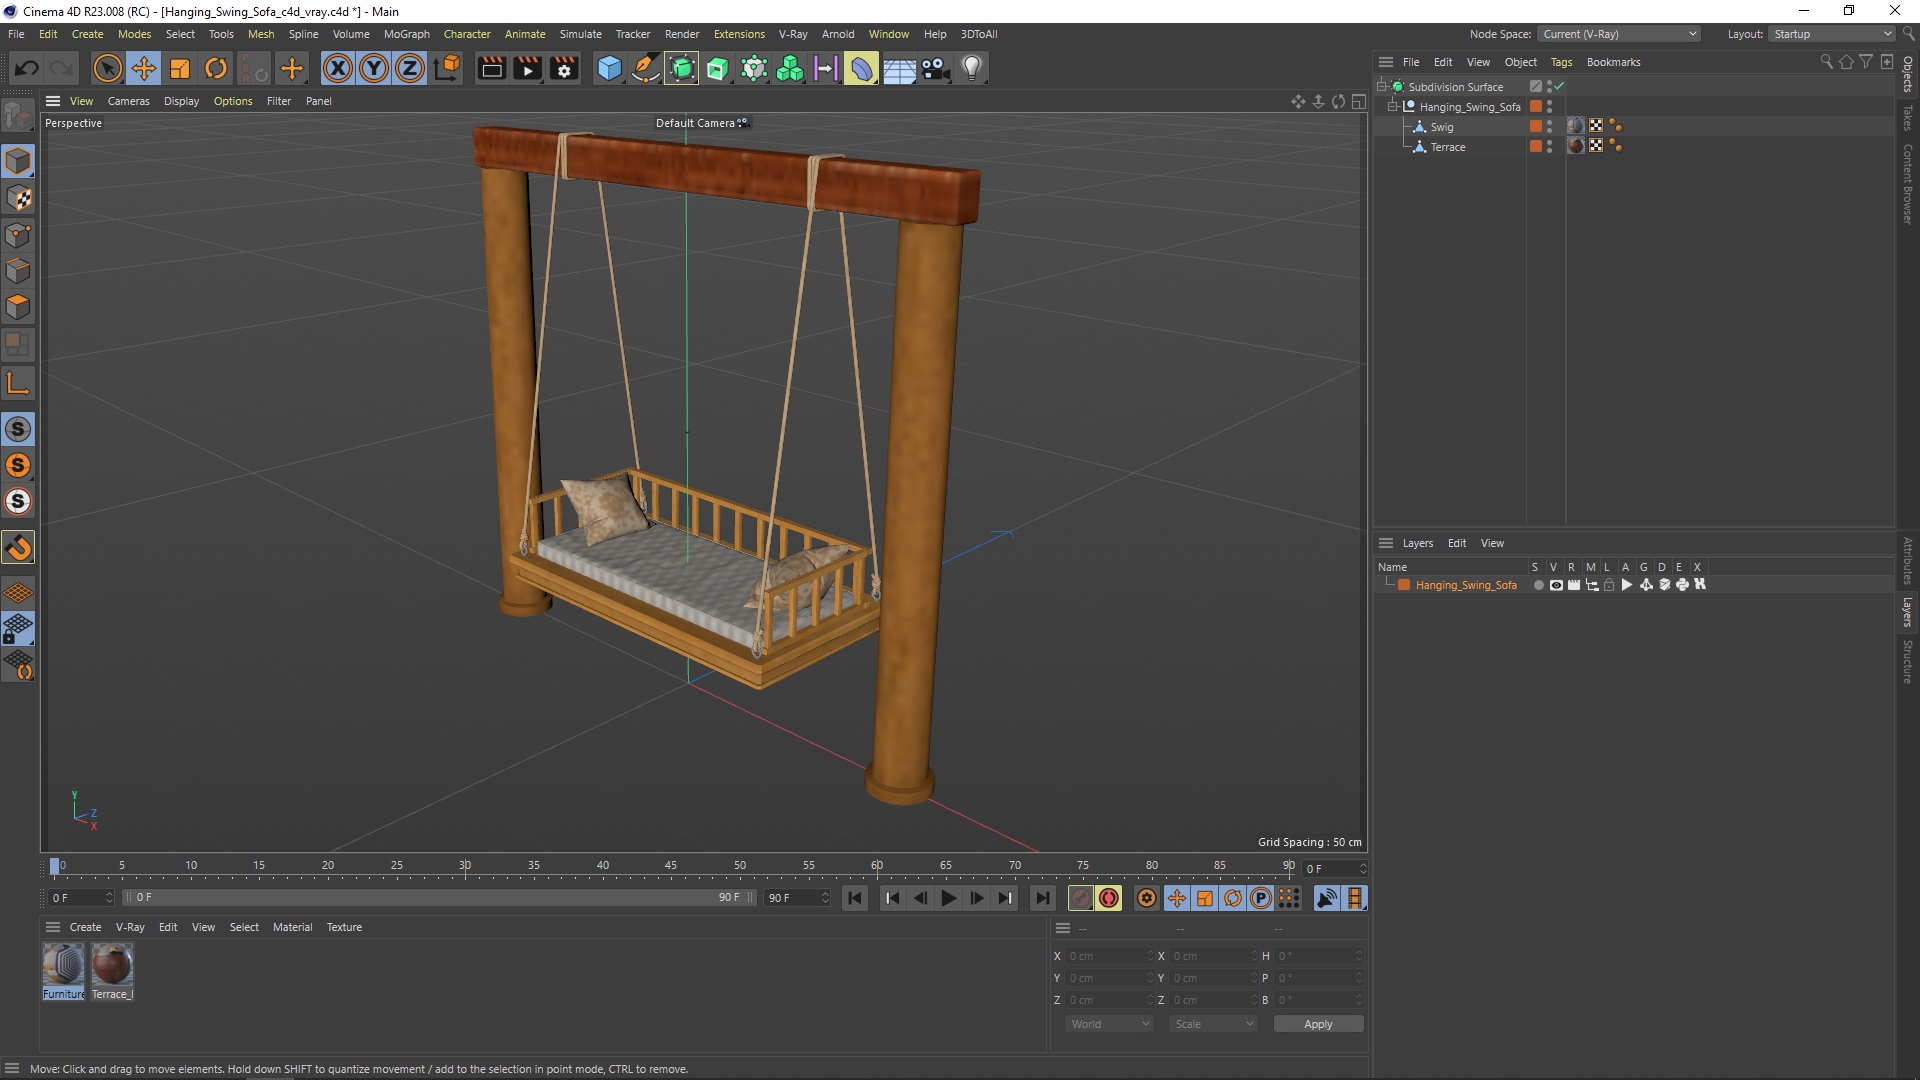Open the V-Ray menu in menu bar
1920x1080 pixels.
[x=793, y=34]
